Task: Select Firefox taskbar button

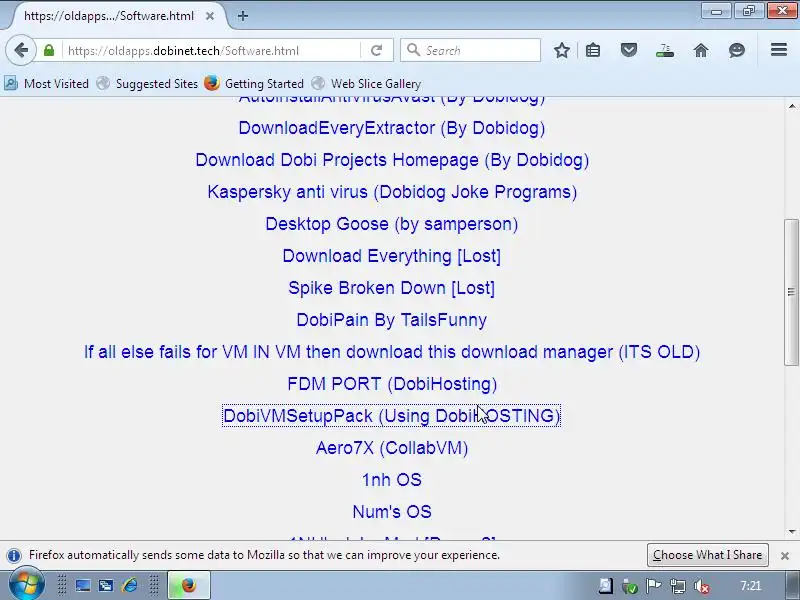Action: [189, 585]
